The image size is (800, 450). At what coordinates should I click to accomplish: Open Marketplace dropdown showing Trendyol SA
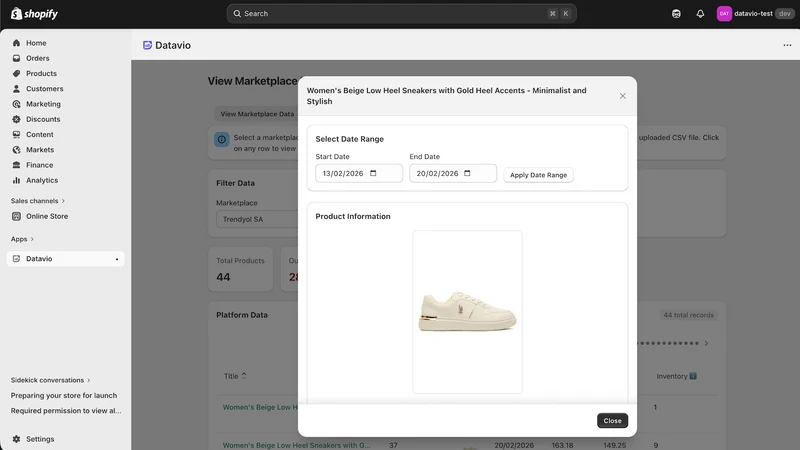[x=257, y=219]
